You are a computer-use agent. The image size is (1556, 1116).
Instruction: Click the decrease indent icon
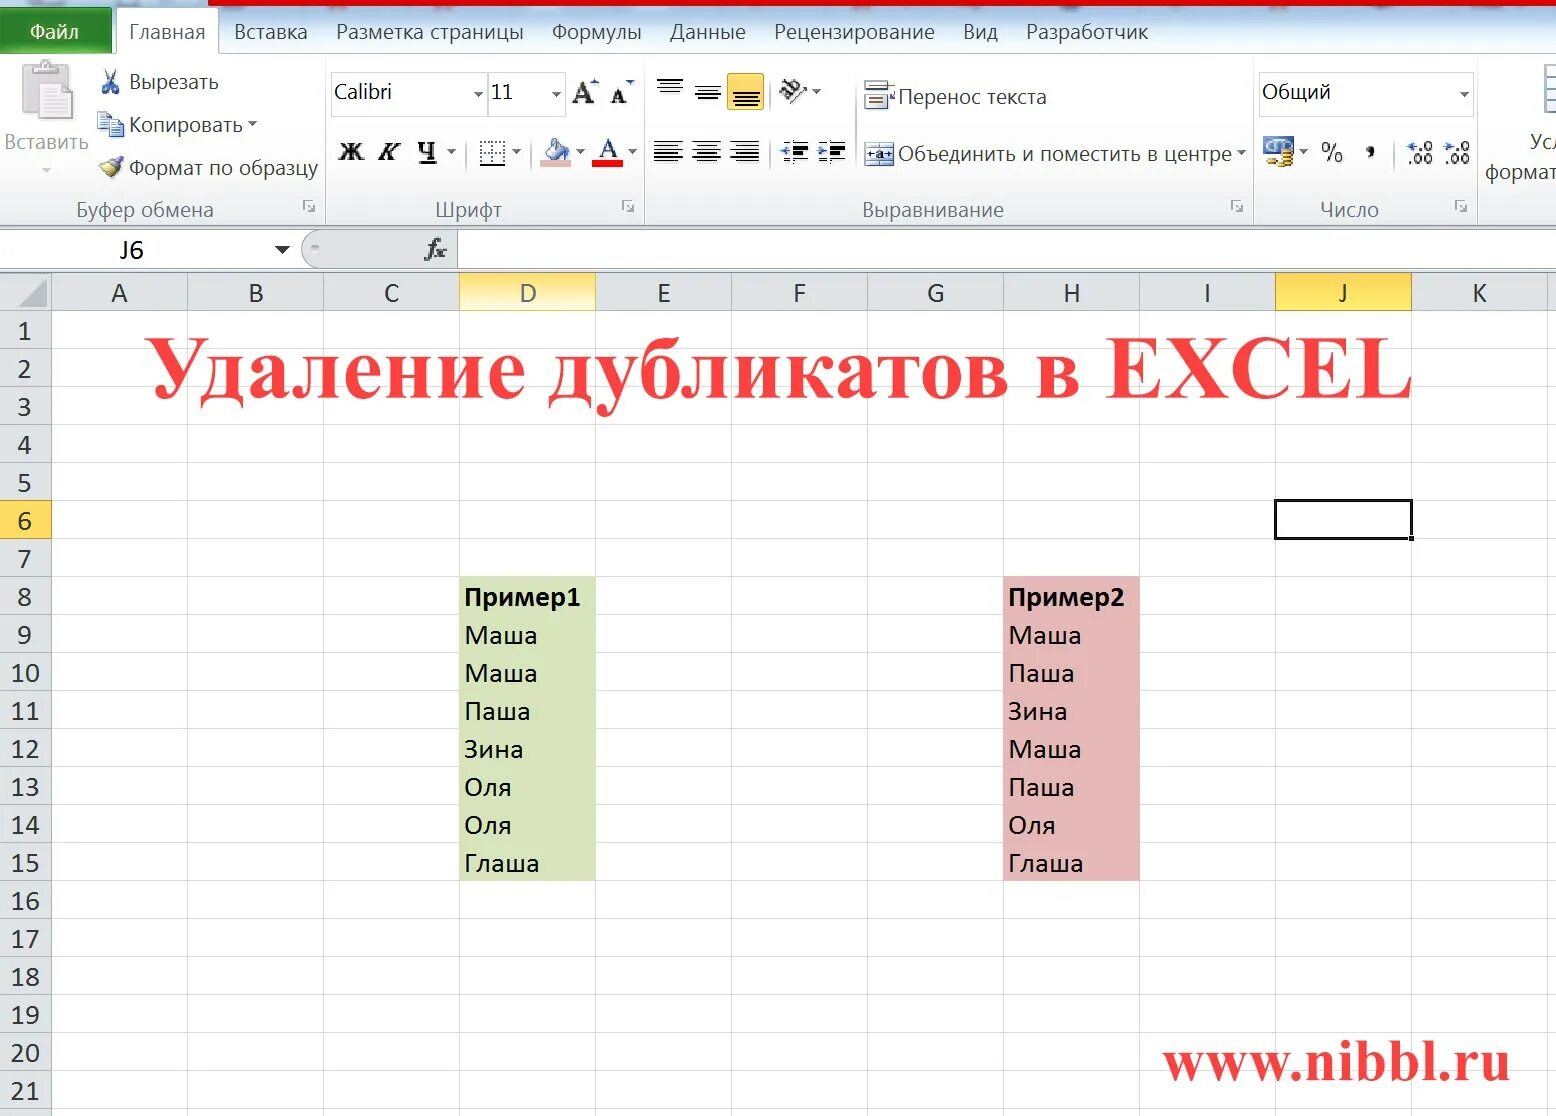click(795, 152)
